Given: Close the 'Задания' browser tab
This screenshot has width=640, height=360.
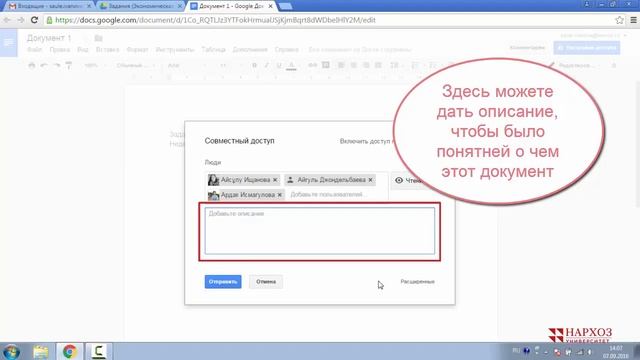Looking at the screenshot, I should [180, 6].
